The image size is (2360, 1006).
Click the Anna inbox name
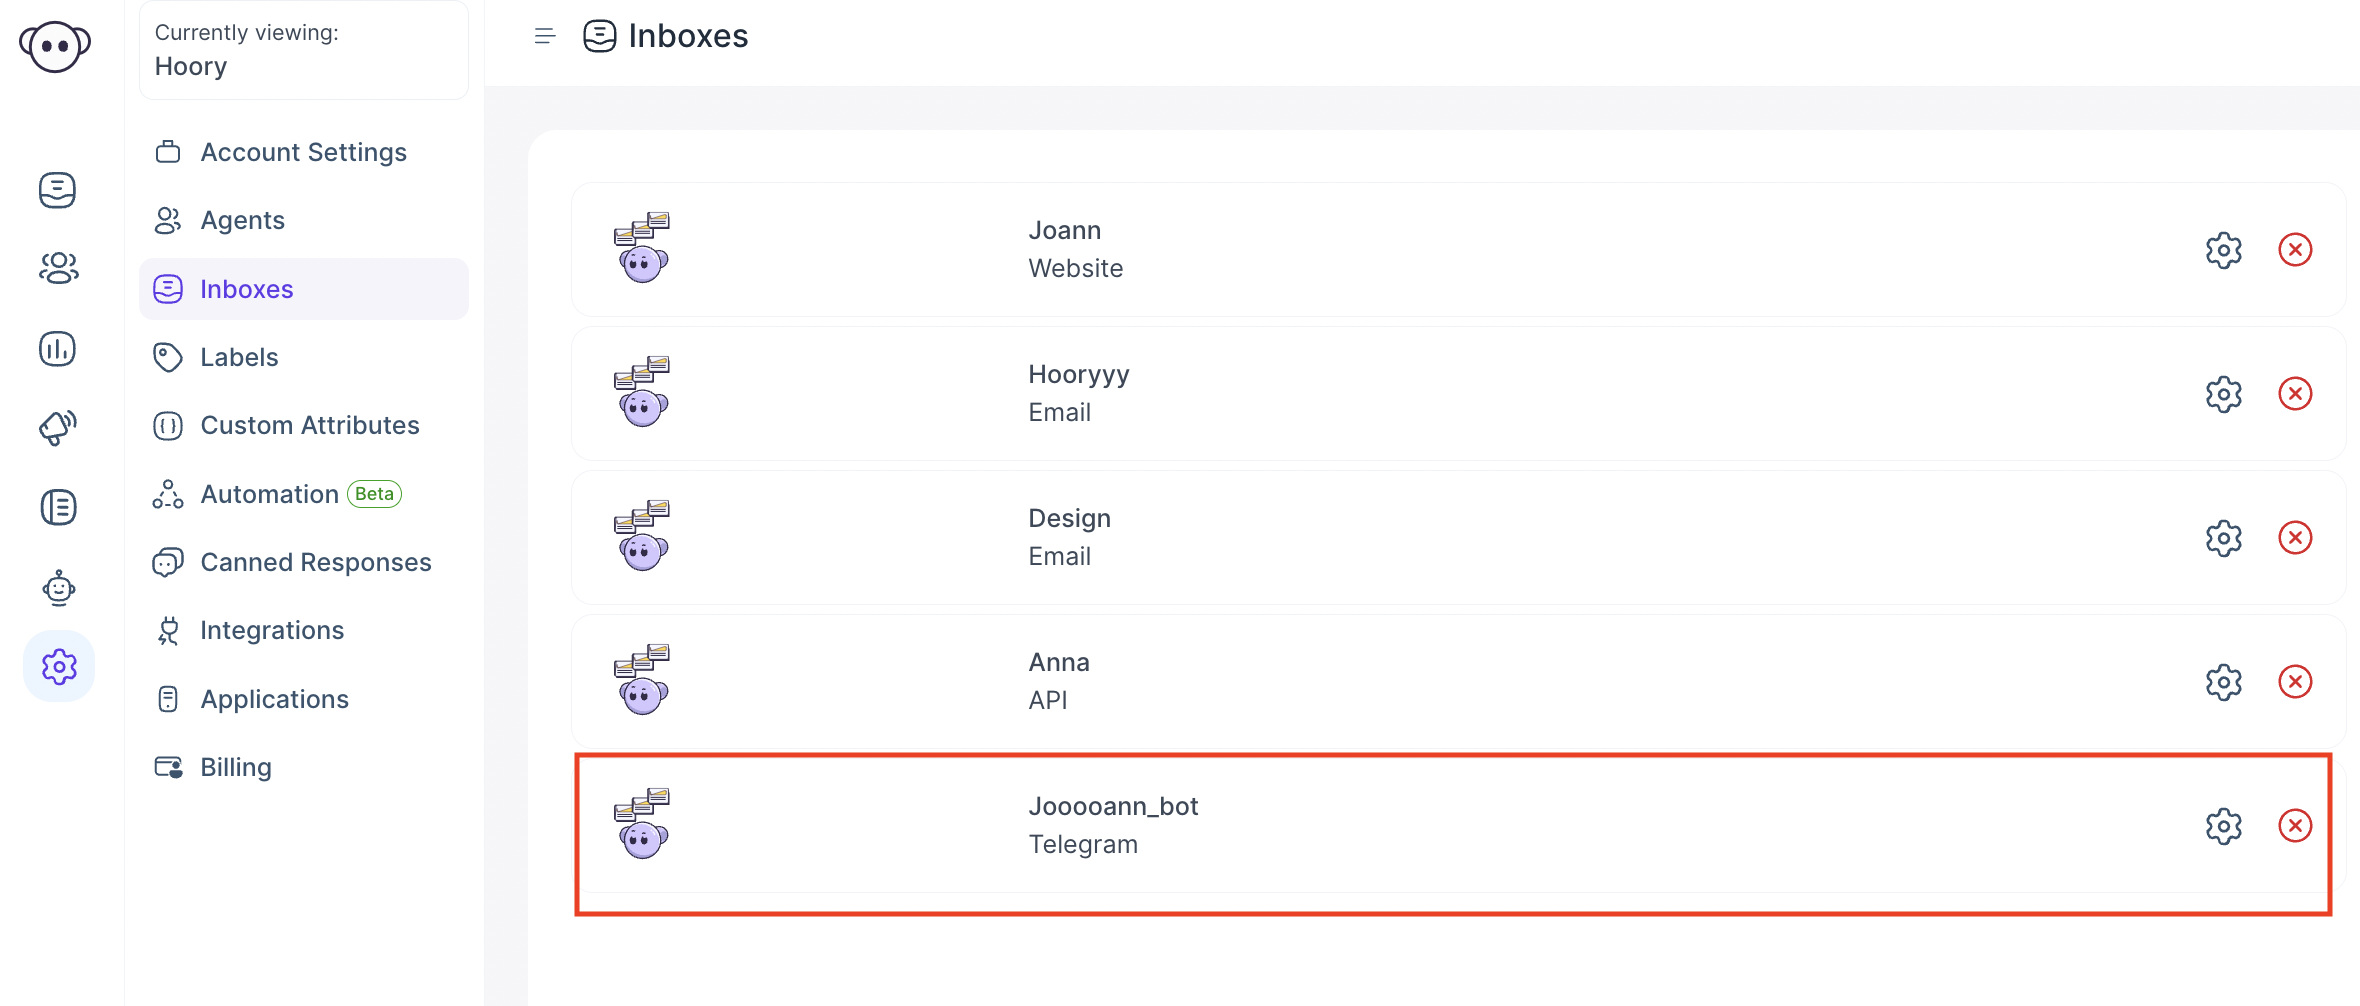(1059, 662)
